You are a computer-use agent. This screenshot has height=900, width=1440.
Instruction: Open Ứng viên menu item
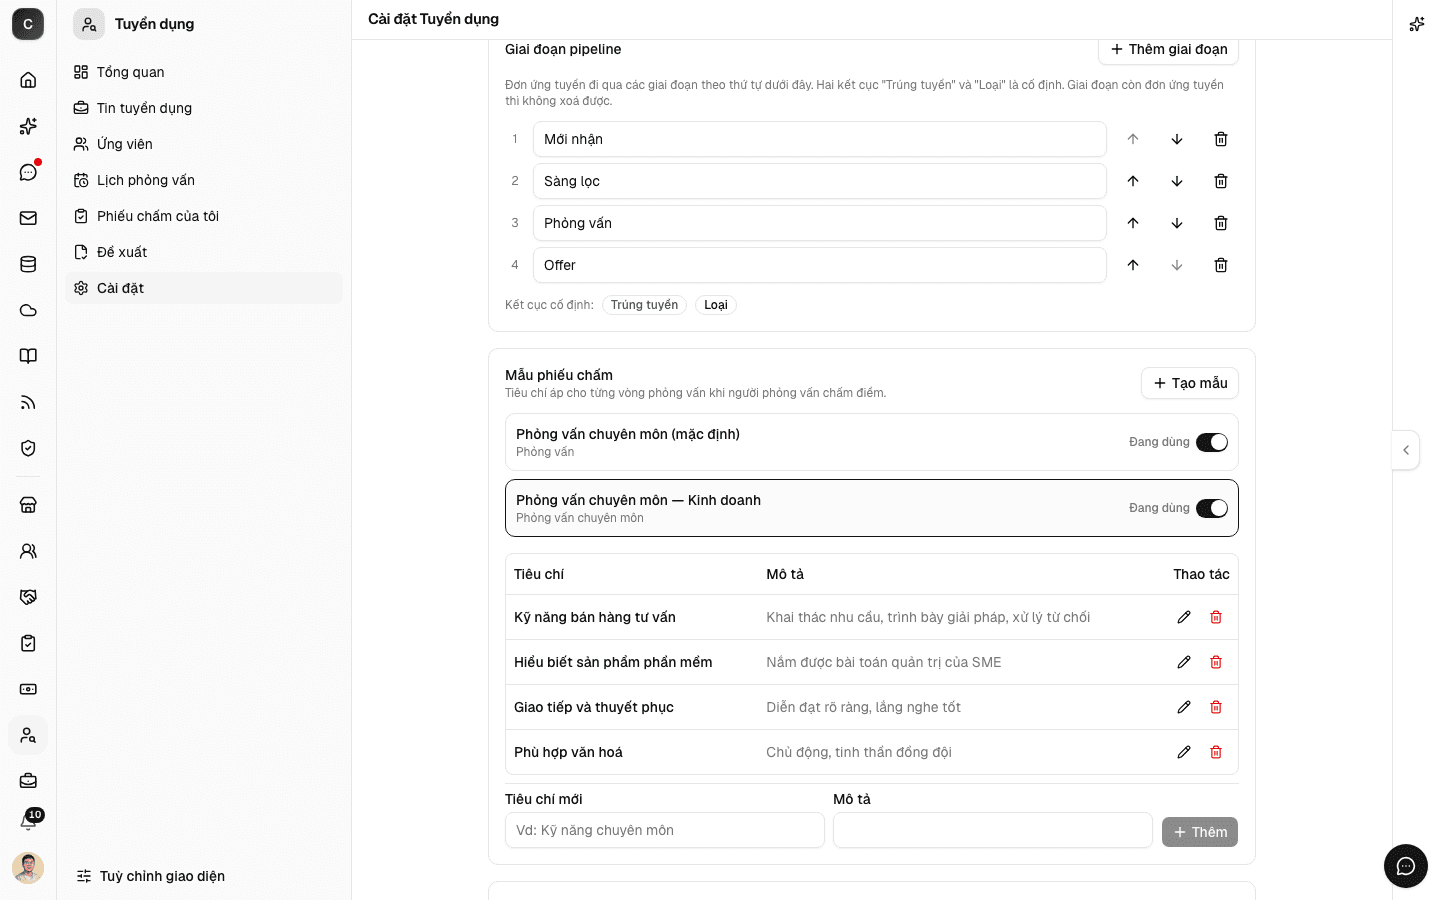(204, 144)
